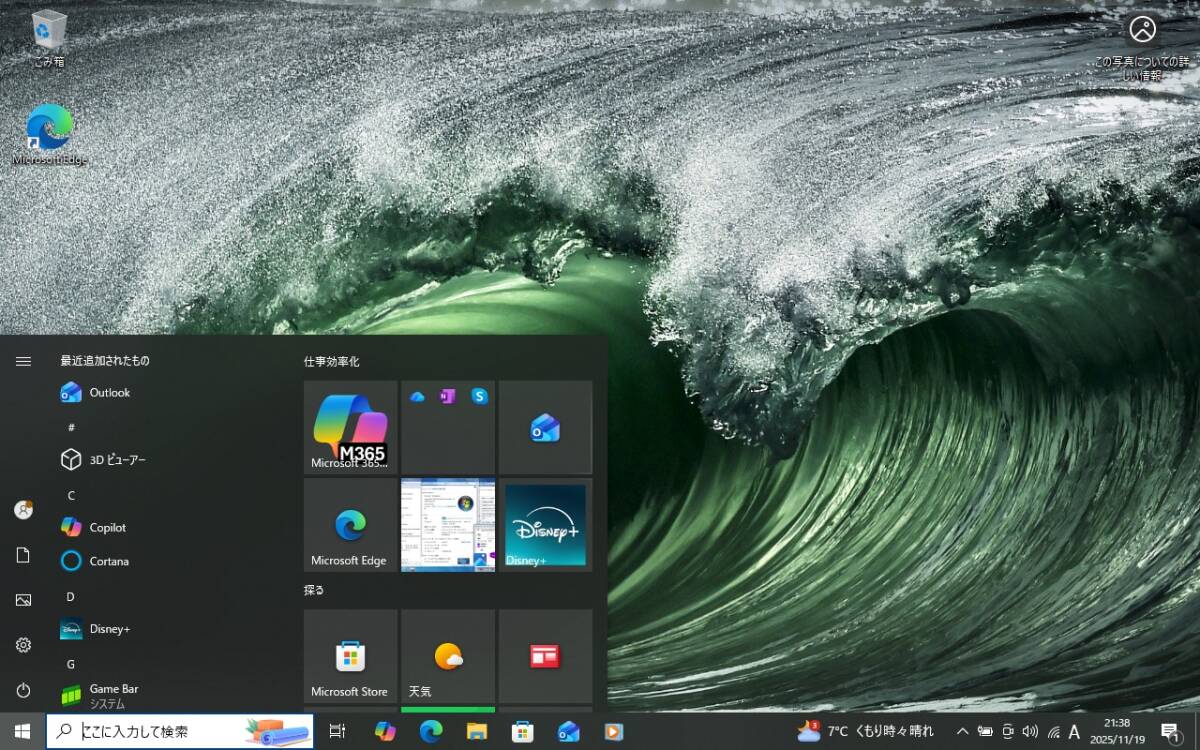Open File Explorer from the taskbar
Viewport: 1200px width, 750px height.
point(477,731)
